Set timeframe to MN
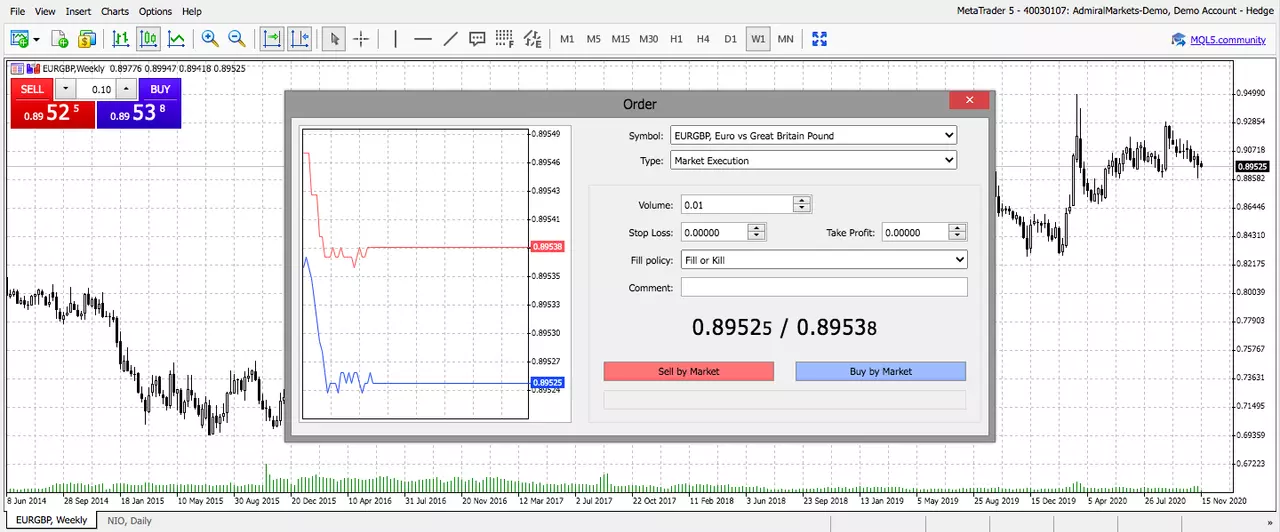Viewport: 1280px width, 532px height. point(785,39)
